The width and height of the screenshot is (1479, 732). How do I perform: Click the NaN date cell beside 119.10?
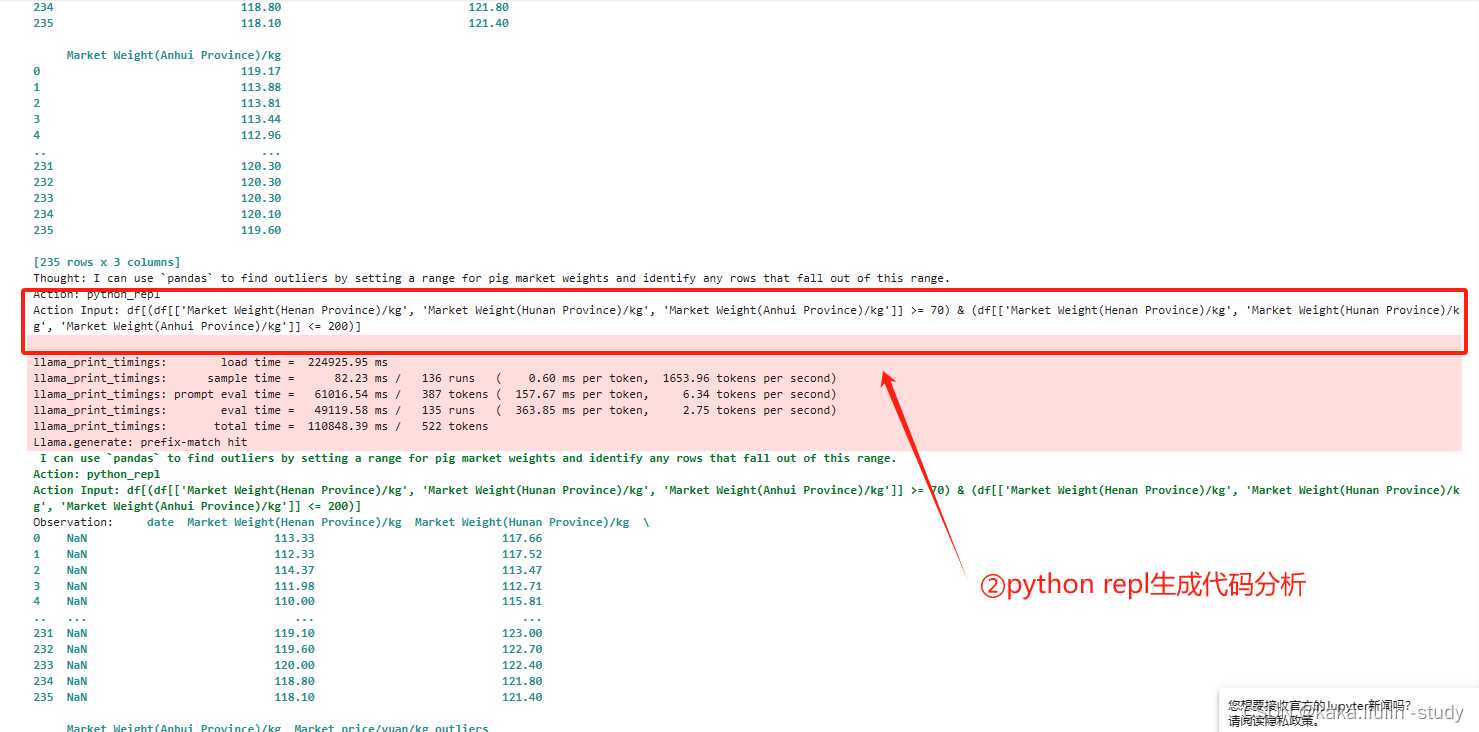(x=77, y=633)
